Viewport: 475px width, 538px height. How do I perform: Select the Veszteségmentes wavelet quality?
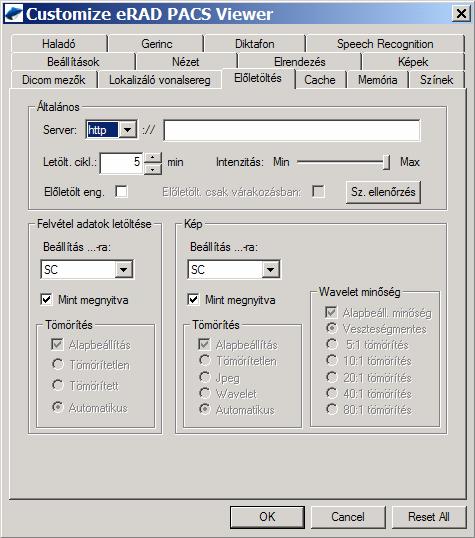click(x=332, y=328)
